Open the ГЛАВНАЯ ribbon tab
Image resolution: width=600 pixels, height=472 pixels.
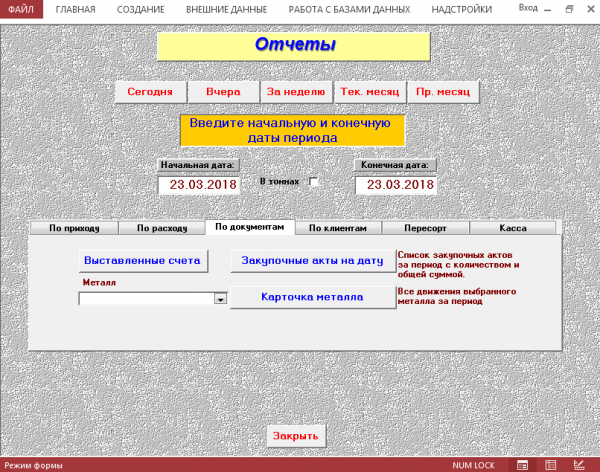pyautogui.click(x=75, y=9)
